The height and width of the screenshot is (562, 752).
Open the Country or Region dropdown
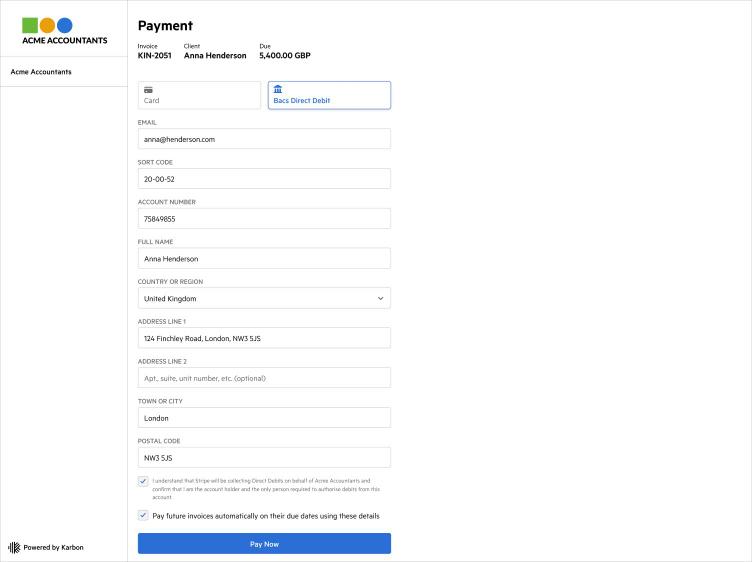264,298
